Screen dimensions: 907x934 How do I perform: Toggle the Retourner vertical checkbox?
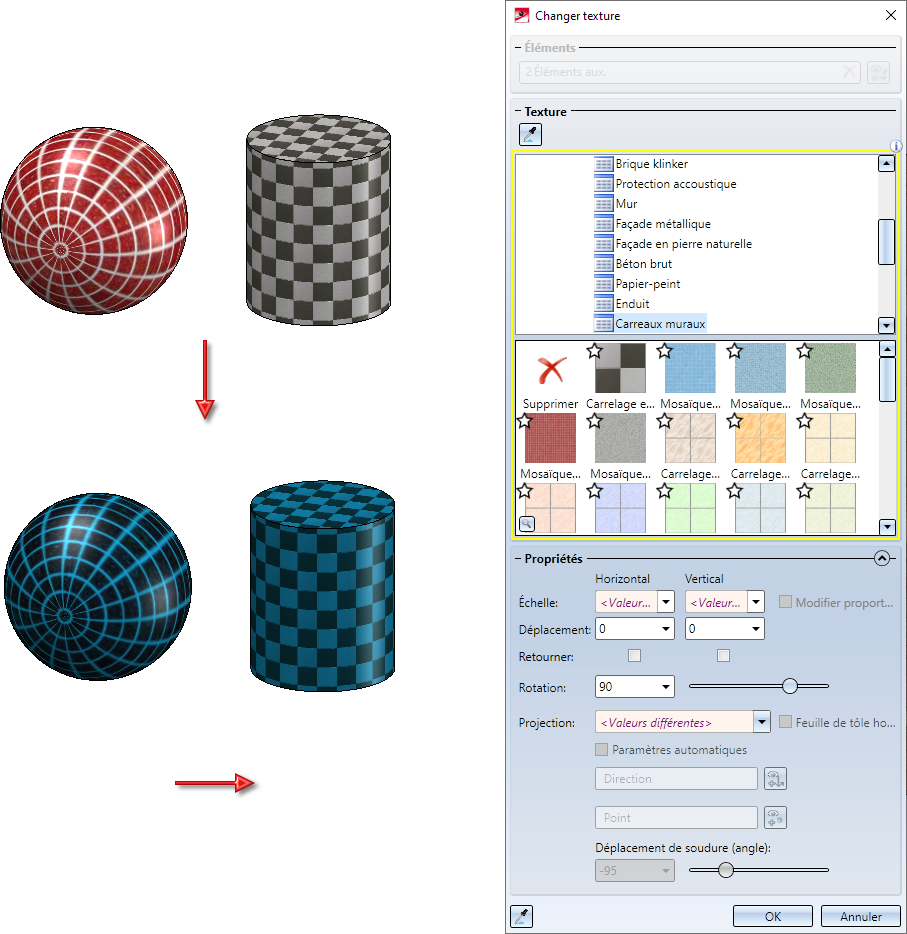pos(724,656)
